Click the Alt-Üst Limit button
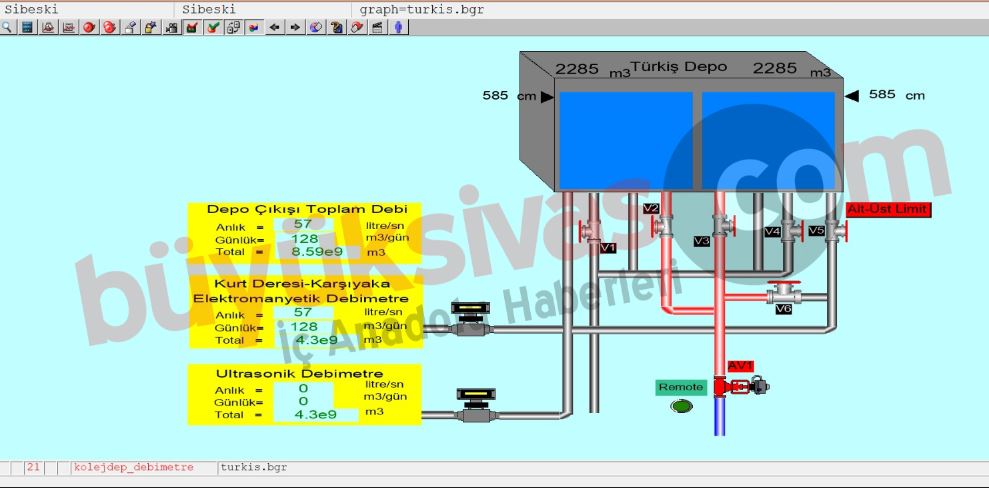 [888, 210]
